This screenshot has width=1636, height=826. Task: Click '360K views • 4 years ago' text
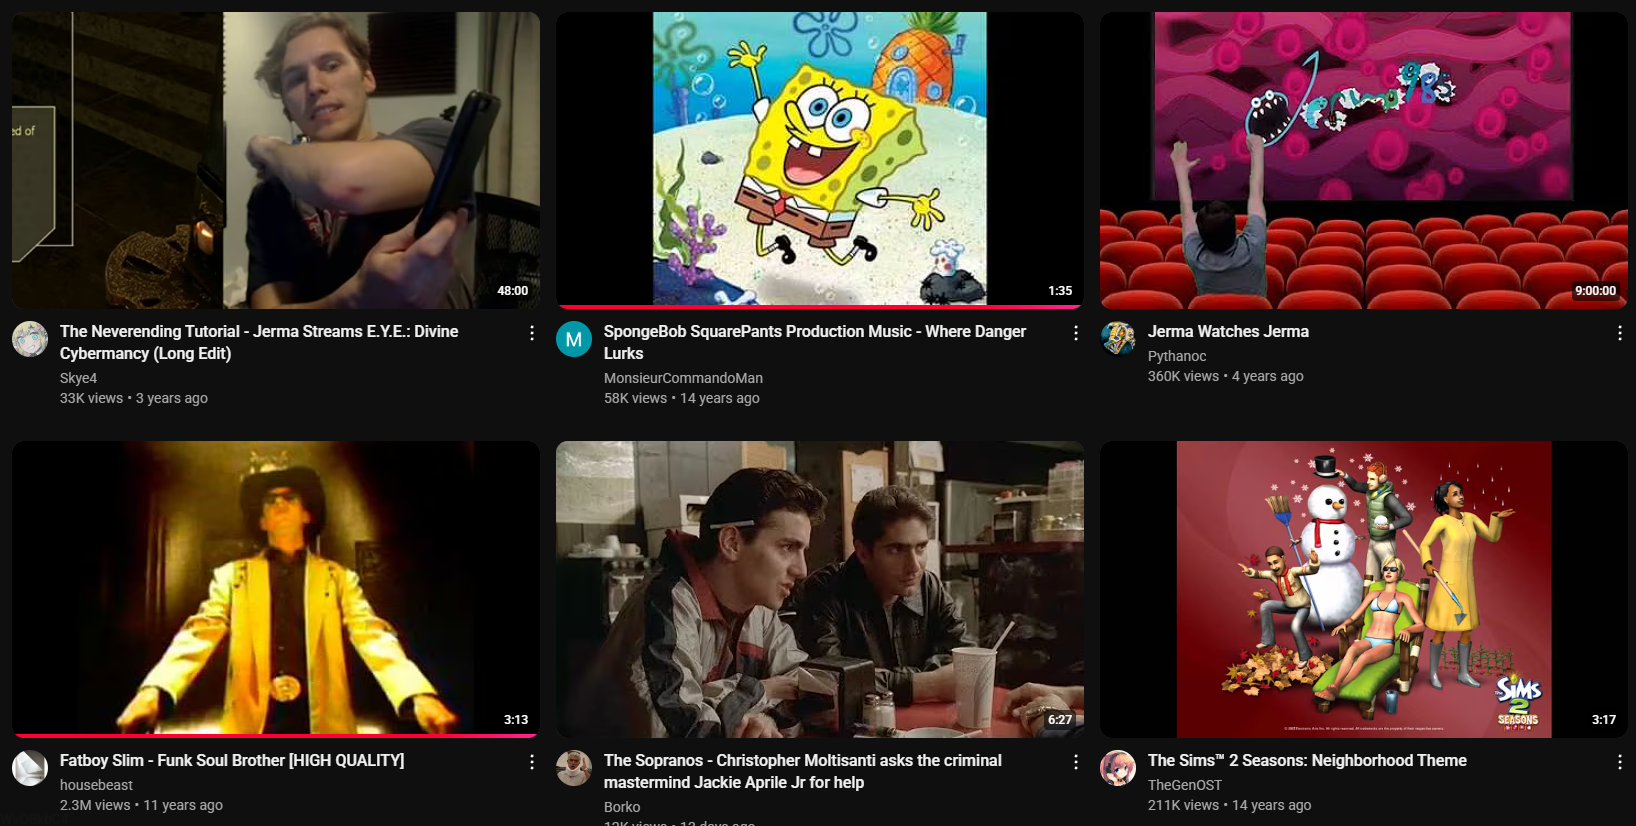point(1226,376)
